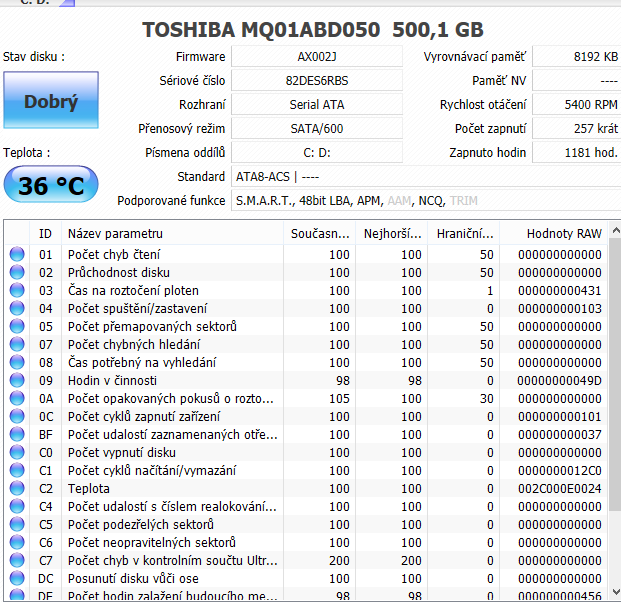Select the row Průchodnost disku
Image resolution: width=621 pixels, height=602 pixels.
point(306,272)
